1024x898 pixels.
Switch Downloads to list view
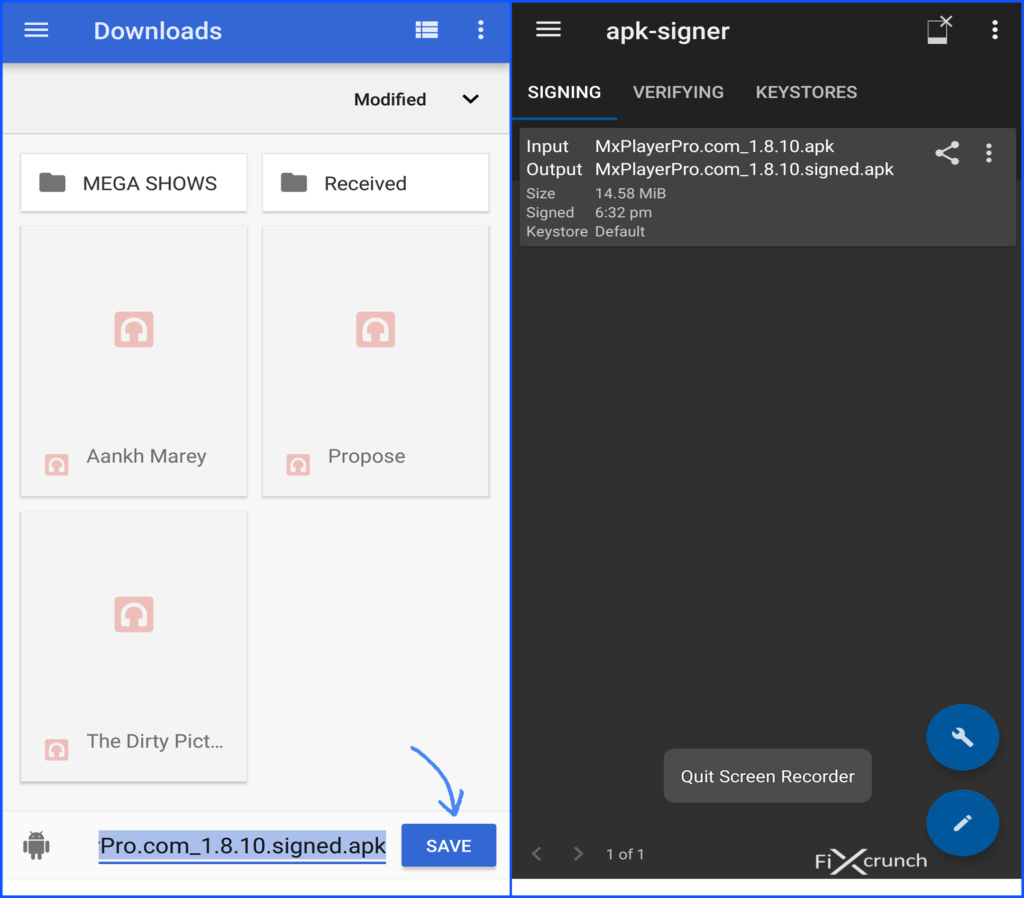(x=426, y=30)
